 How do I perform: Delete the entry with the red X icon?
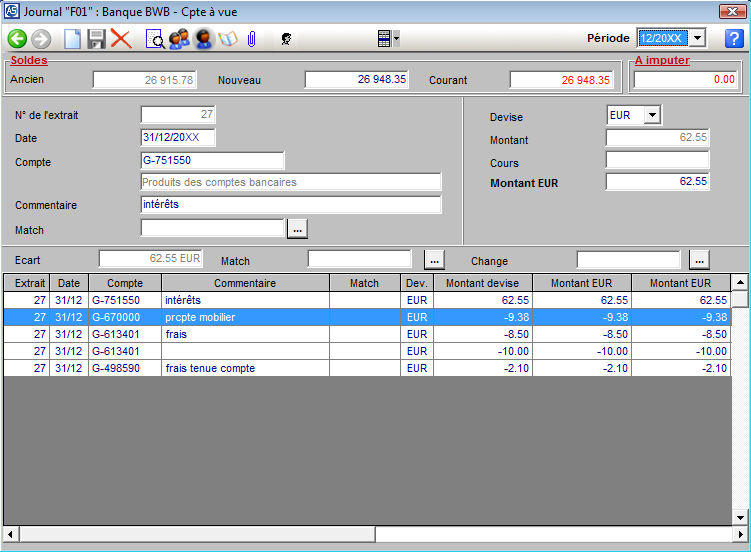click(x=121, y=39)
